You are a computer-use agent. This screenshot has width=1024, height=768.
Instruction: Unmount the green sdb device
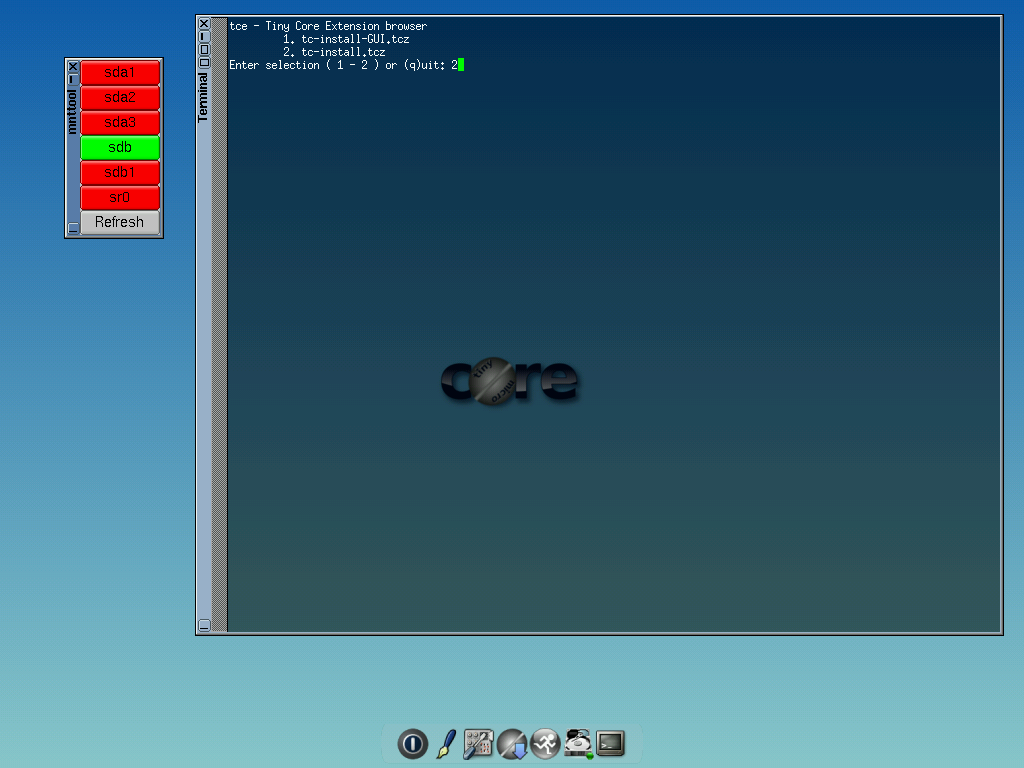[120, 148]
